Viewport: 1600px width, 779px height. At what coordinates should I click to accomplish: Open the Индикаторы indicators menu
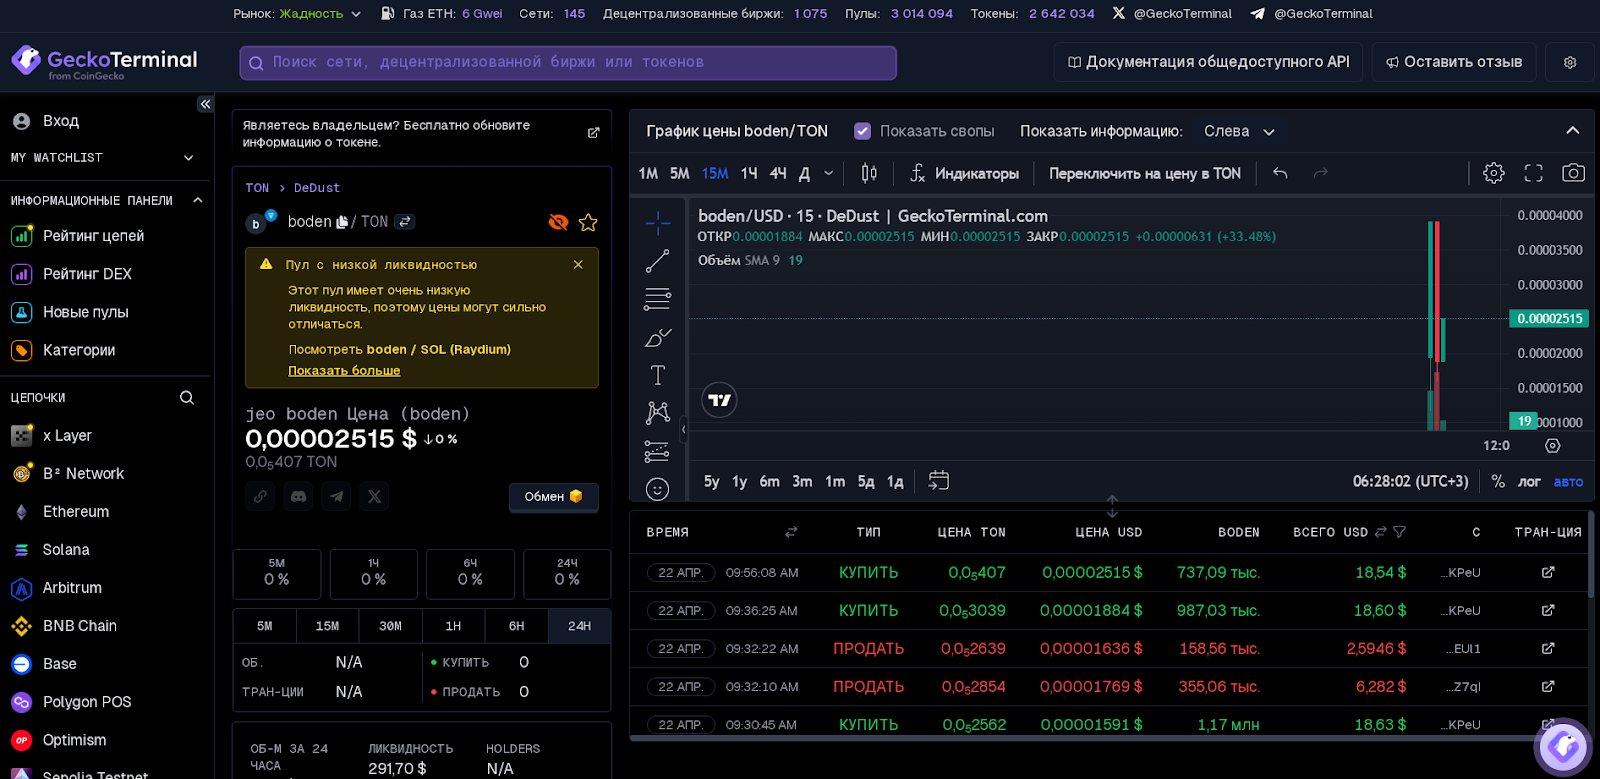[x=964, y=173]
